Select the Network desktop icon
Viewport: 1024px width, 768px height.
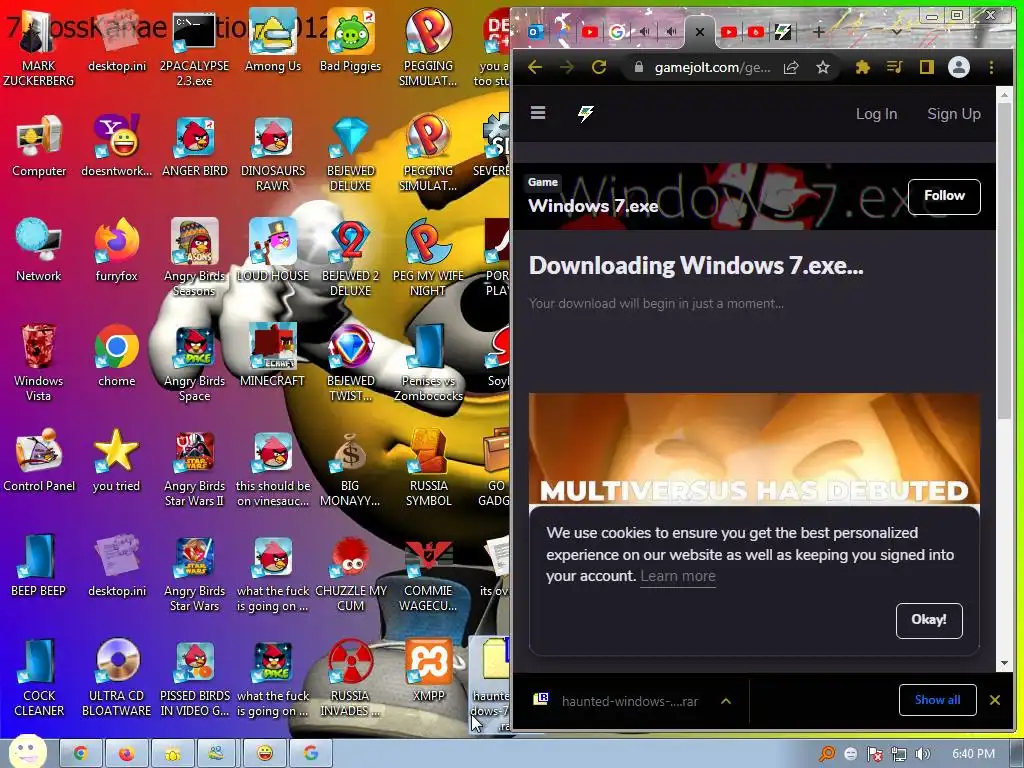tap(39, 249)
